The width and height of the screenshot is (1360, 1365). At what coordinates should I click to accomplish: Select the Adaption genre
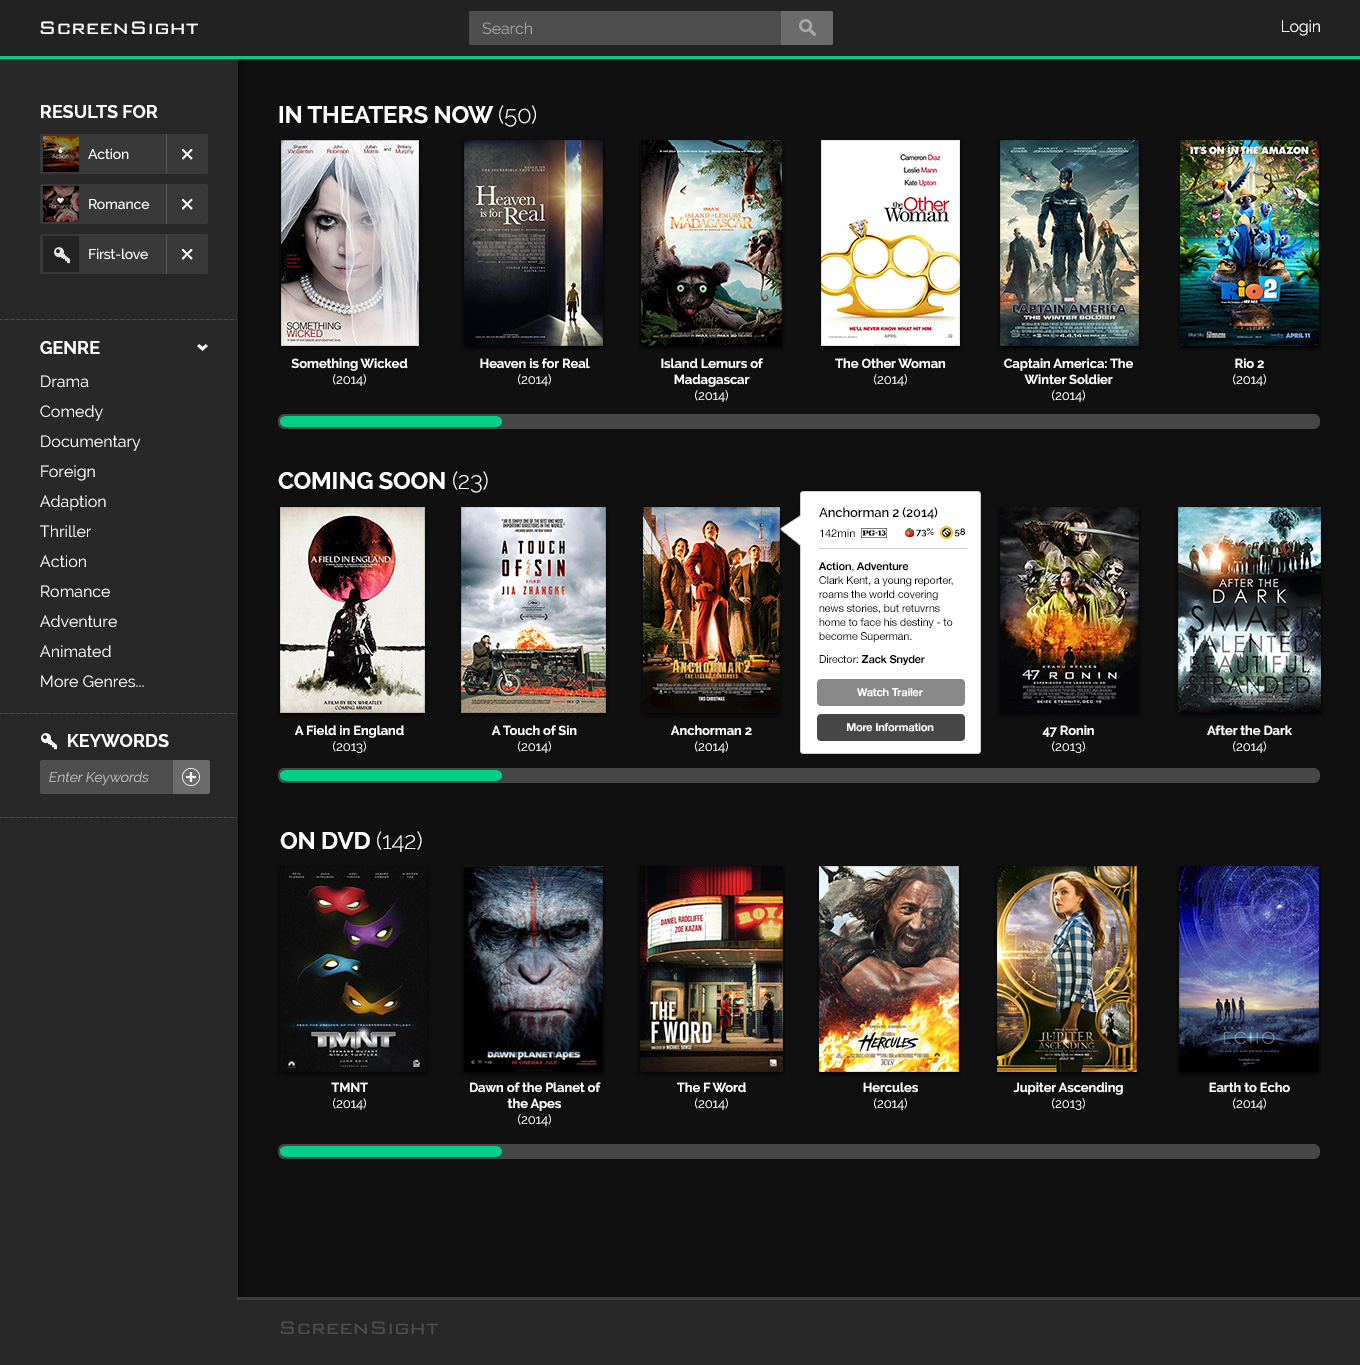[x=73, y=502]
